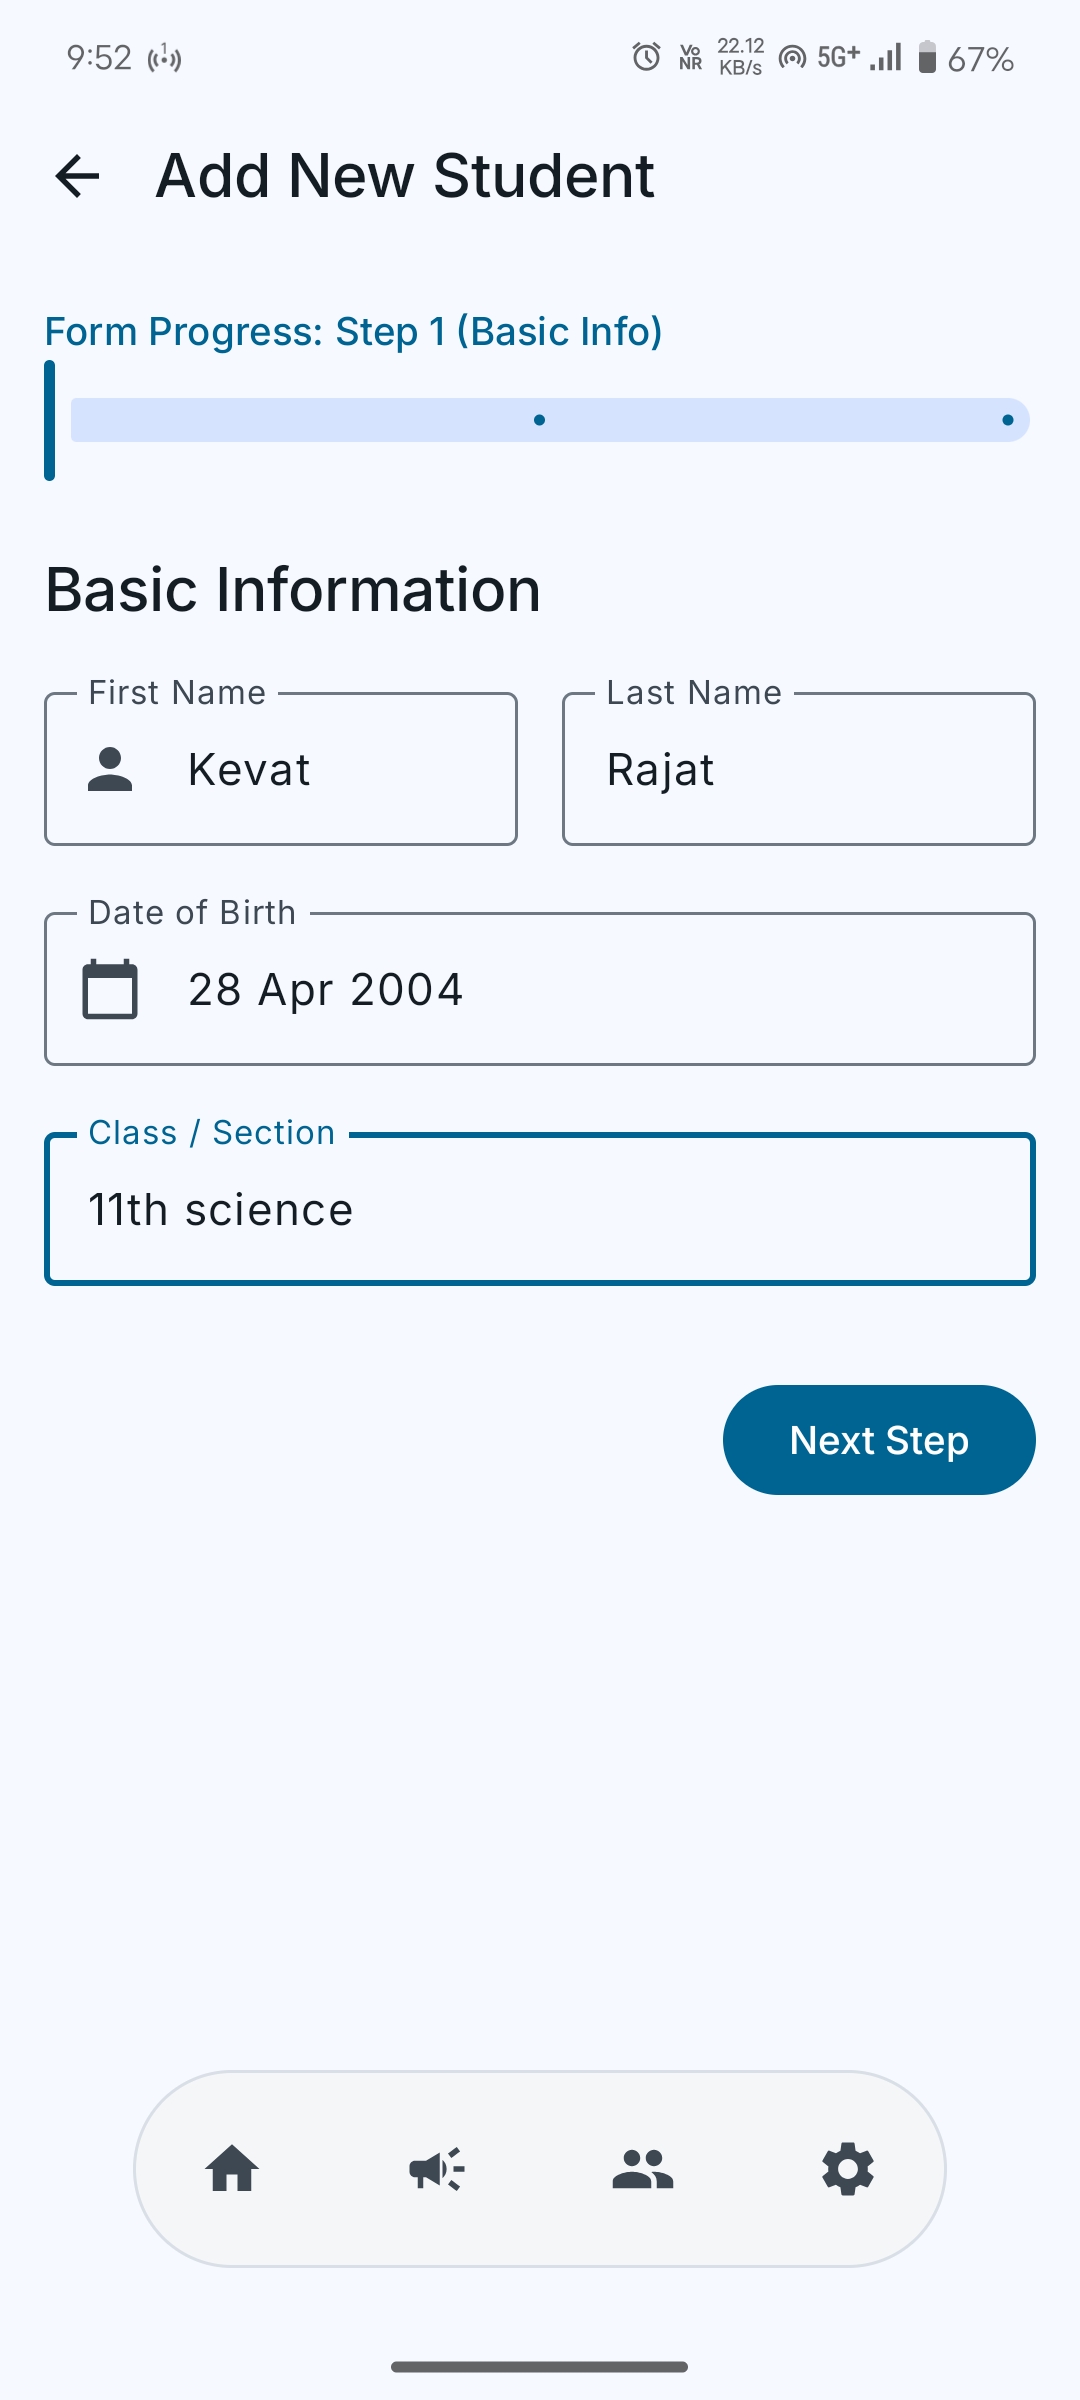Open the calendar icon in Date of Birth
The height and width of the screenshot is (2400, 1080).
tap(110, 988)
